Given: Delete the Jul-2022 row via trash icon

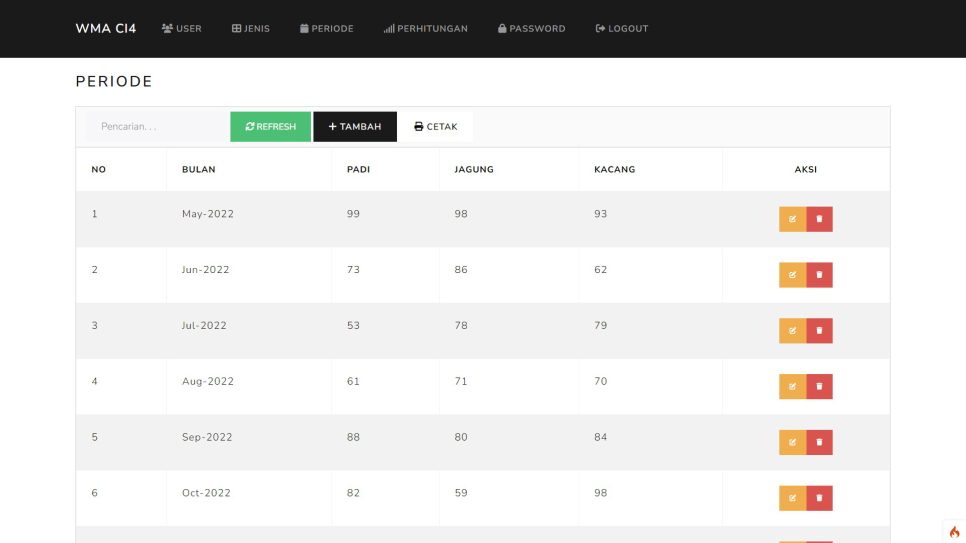Looking at the screenshot, I should pyautogui.click(x=820, y=331).
